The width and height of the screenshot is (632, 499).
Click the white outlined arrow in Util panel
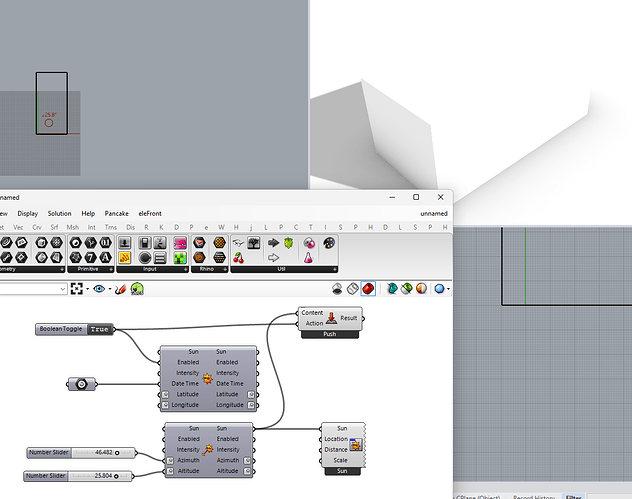tap(273, 257)
